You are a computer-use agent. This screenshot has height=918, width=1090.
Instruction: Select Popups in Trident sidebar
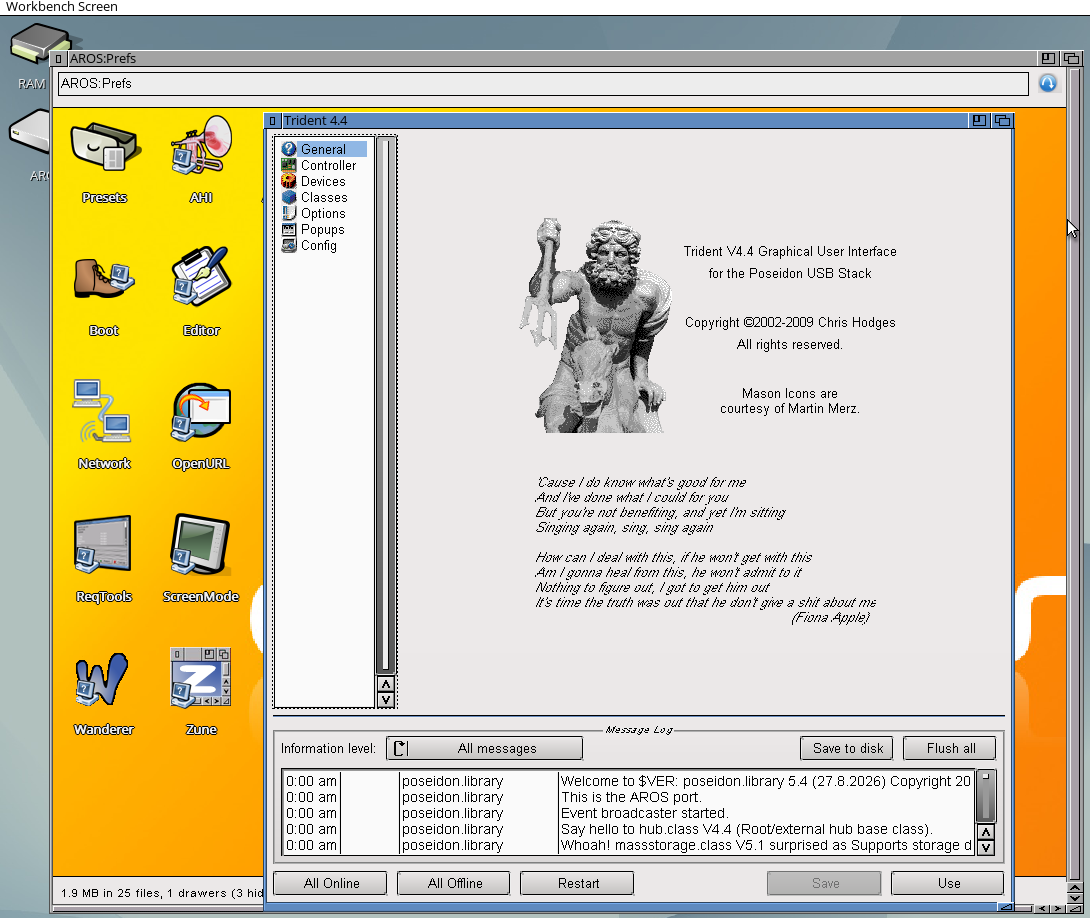coord(323,229)
